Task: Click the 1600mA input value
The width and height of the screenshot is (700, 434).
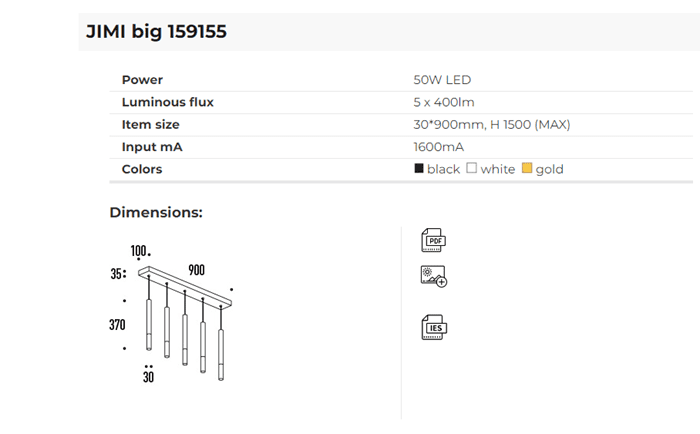Action: pyautogui.click(x=437, y=147)
